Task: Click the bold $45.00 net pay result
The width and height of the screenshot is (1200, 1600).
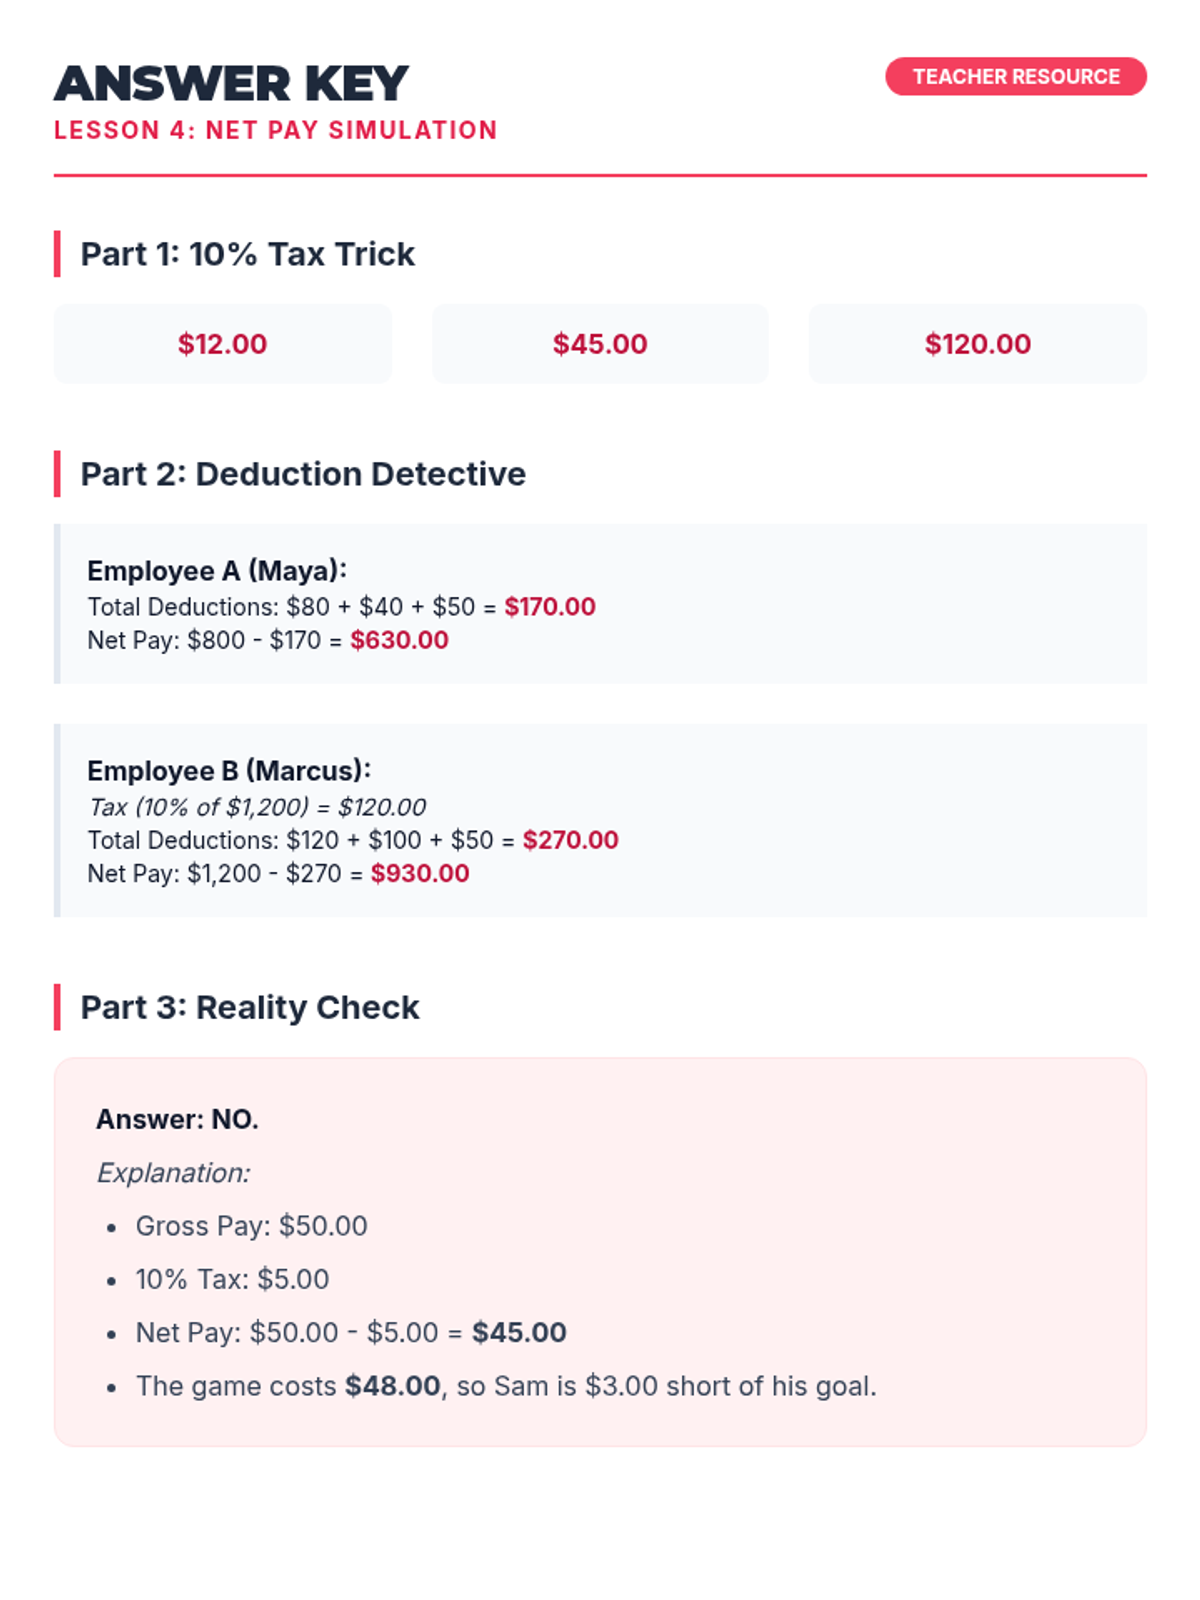Action: [x=519, y=1333]
